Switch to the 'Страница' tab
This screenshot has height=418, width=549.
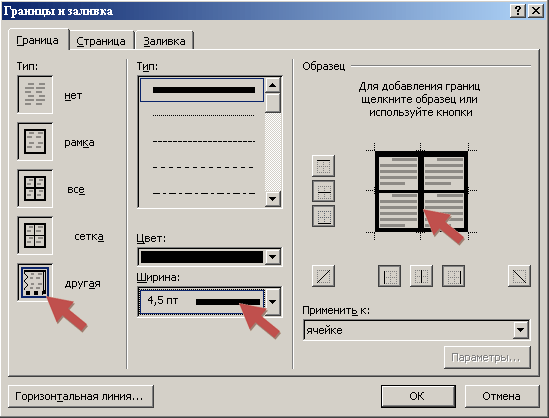click(x=101, y=41)
